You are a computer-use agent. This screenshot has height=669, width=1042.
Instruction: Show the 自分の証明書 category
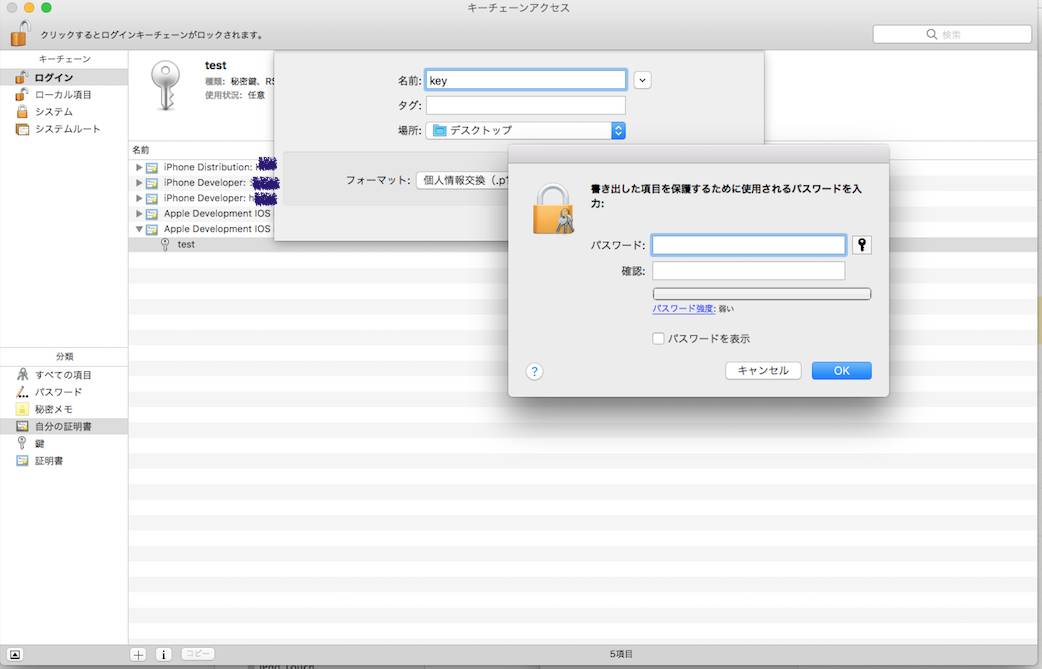click(x=64, y=427)
